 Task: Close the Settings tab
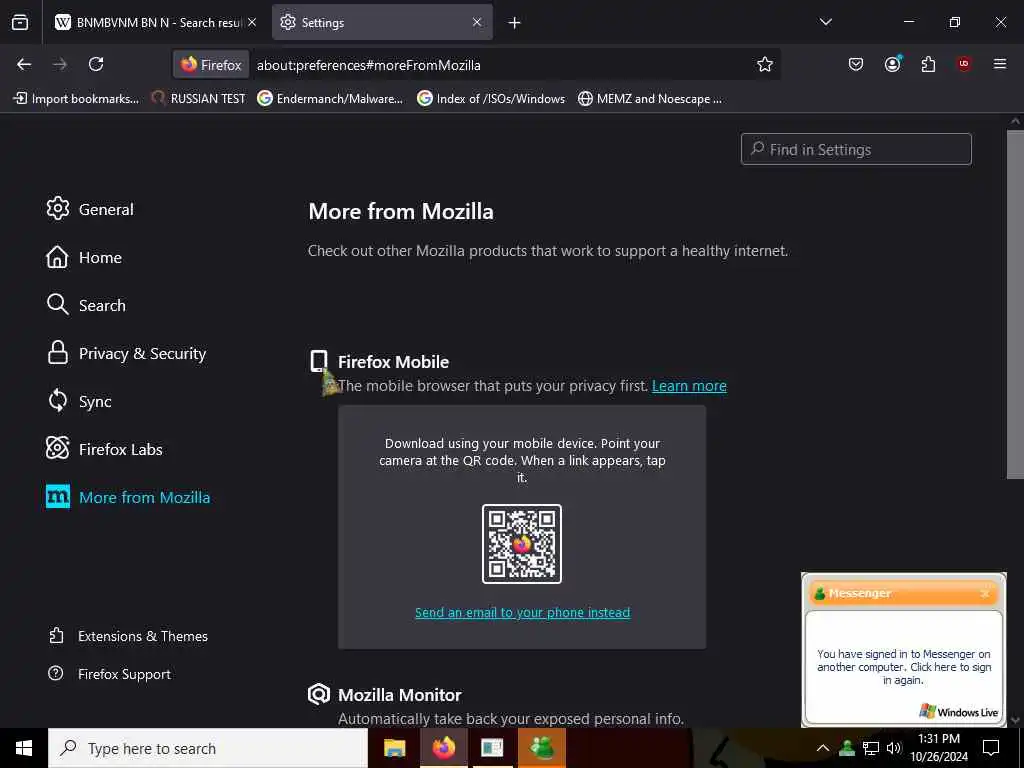pyautogui.click(x=477, y=22)
